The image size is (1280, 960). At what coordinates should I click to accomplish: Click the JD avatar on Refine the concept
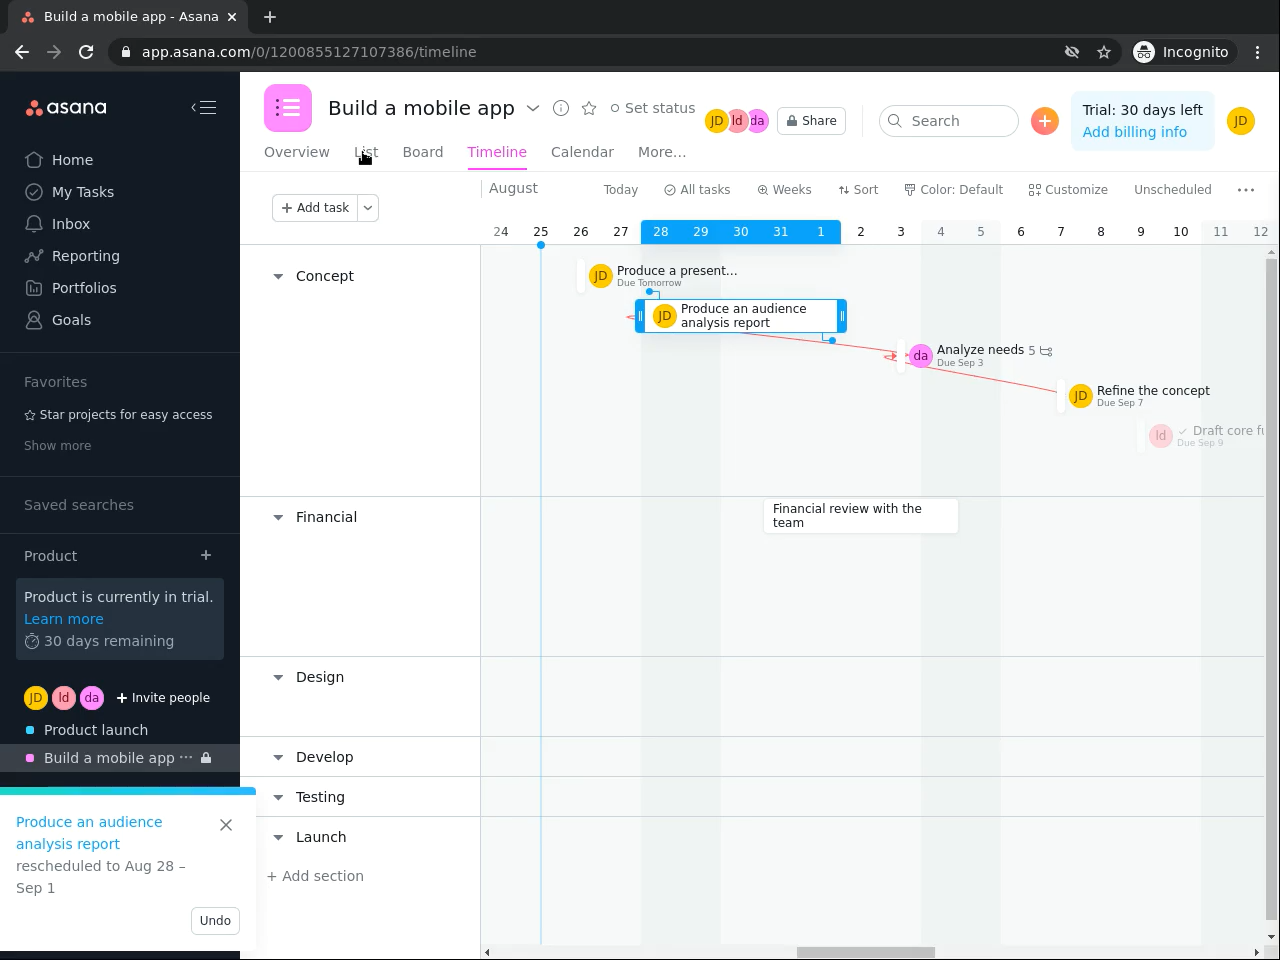coord(1080,396)
